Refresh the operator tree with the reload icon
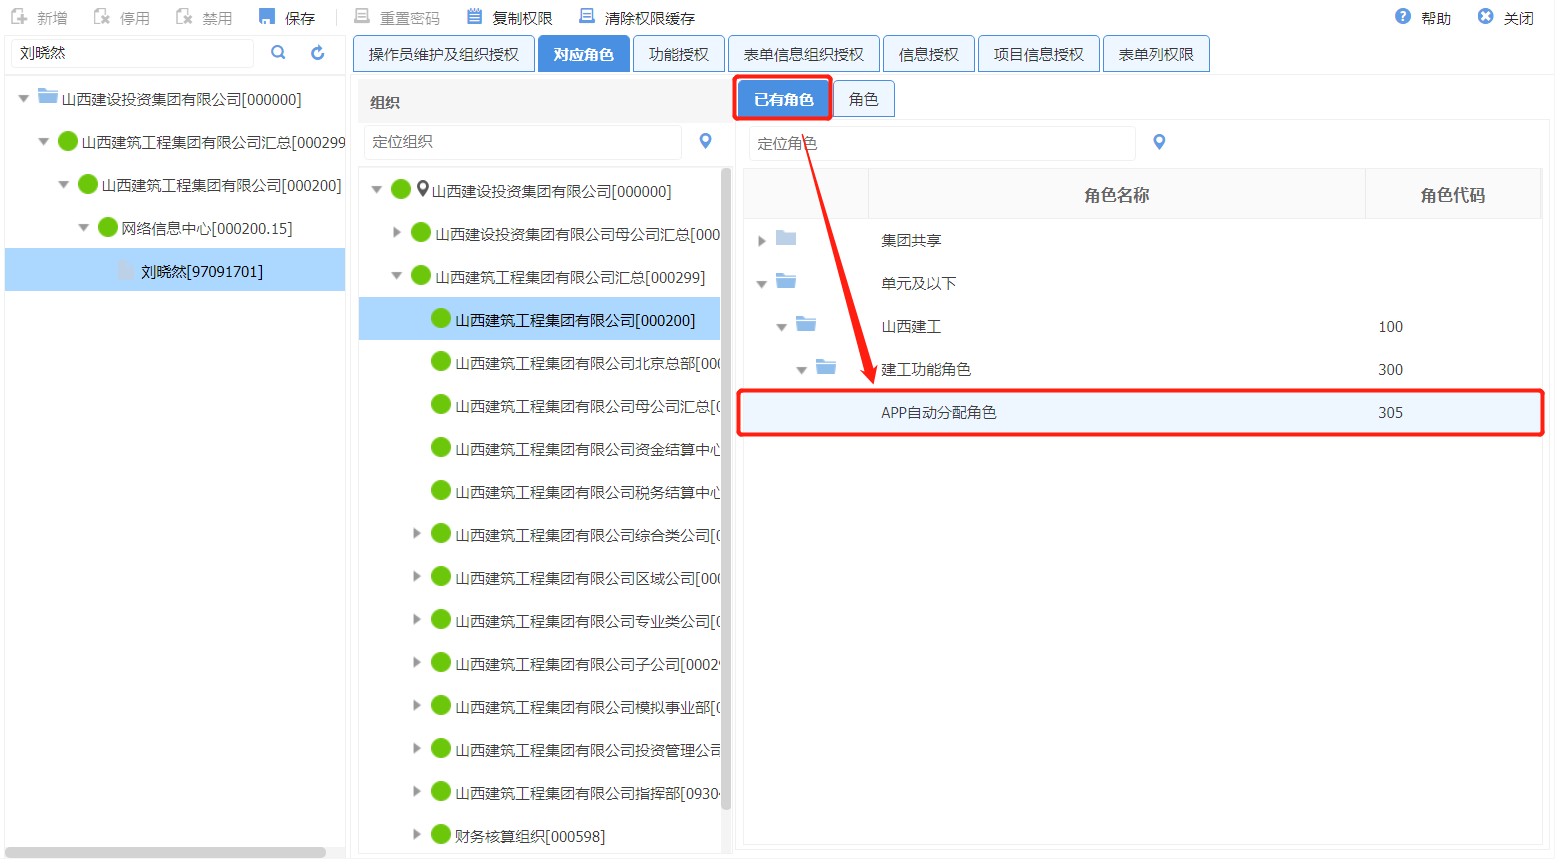1555x859 pixels. [x=318, y=53]
